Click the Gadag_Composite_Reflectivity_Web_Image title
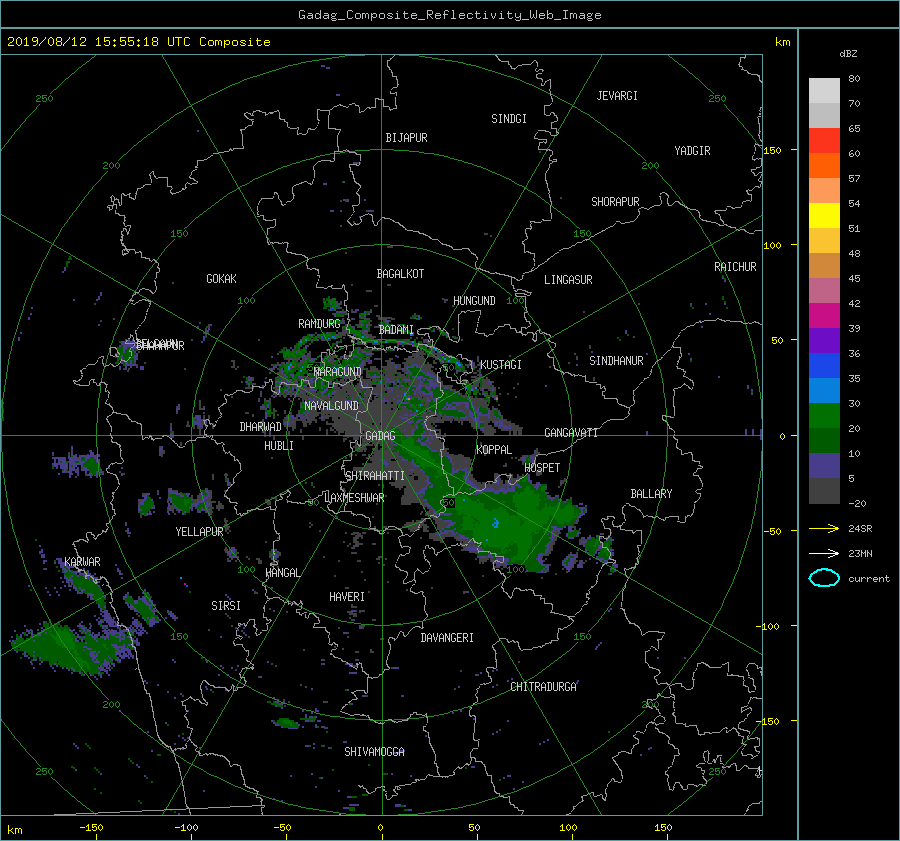Image resolution: width=900 pixels, height=841 pixels. tap(449, 15)
